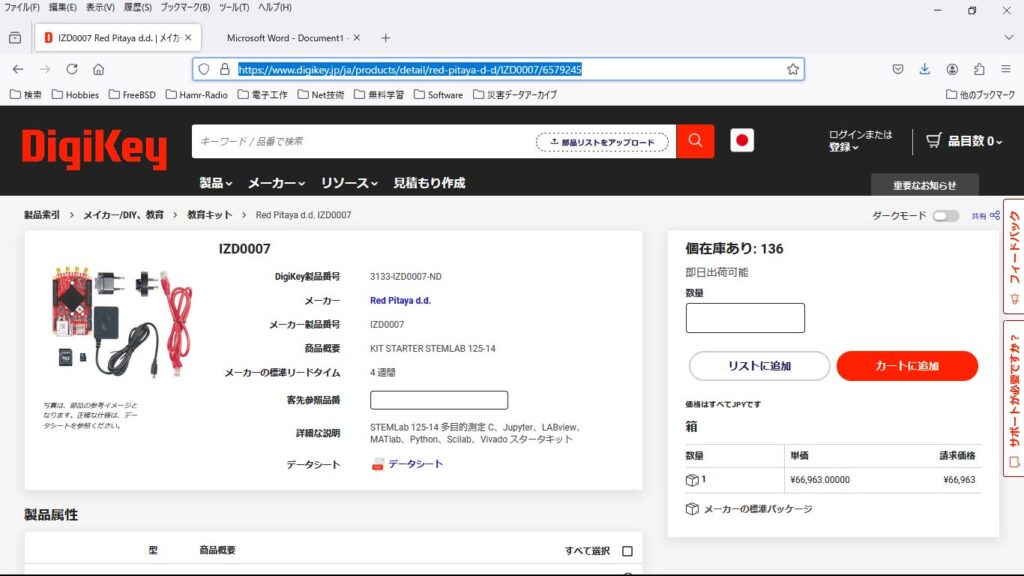Screen dimensions: 1024x576
Task: Go forward using the browser forward arrow
Action: point(45,69)
